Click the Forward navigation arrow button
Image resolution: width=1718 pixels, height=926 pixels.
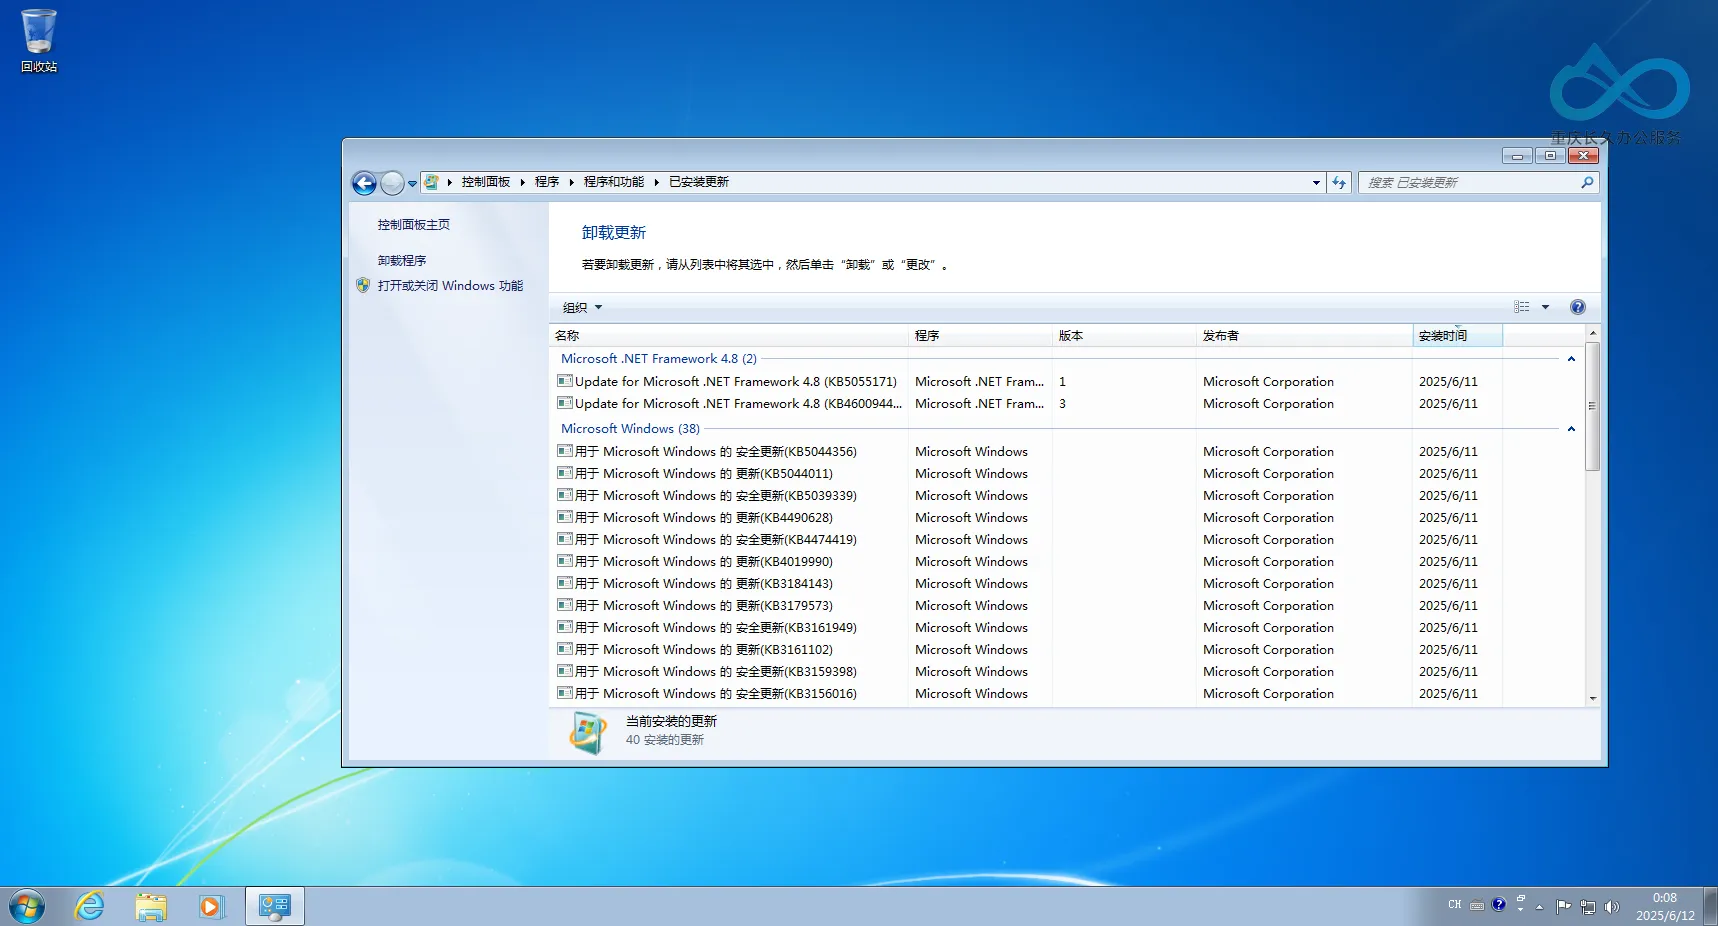tap(392, 183)
